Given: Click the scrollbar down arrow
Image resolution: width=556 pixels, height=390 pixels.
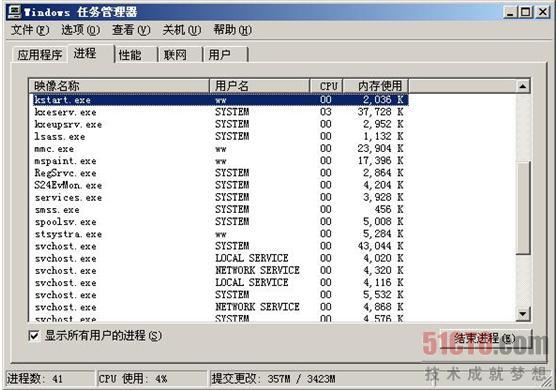Looking at the screenshot, I should click(523, 314).
